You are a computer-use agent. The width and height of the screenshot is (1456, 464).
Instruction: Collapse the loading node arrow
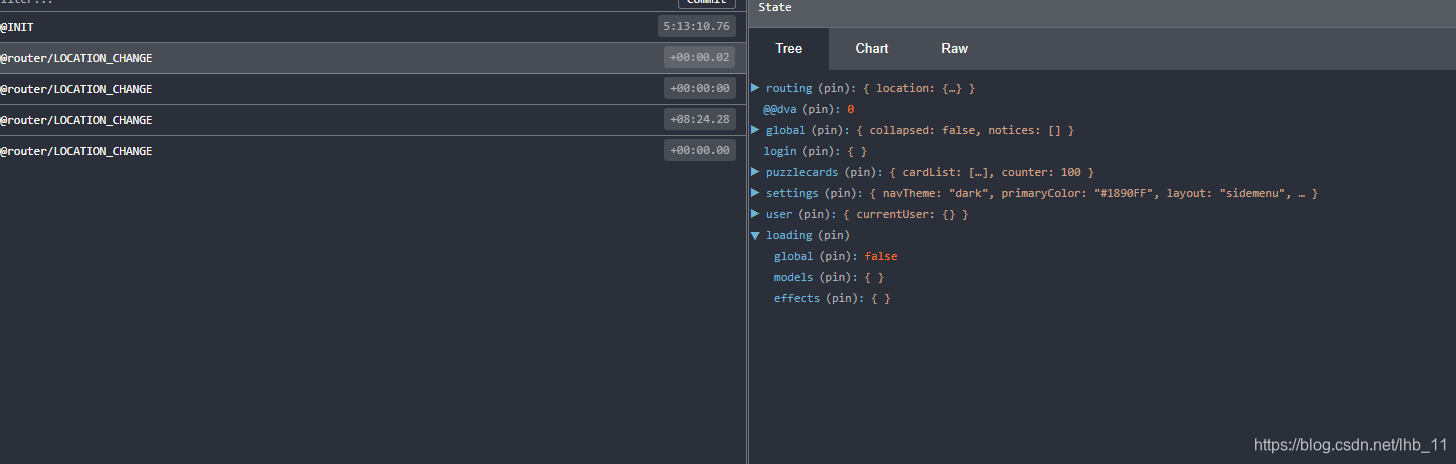click(x=756, y=235)
